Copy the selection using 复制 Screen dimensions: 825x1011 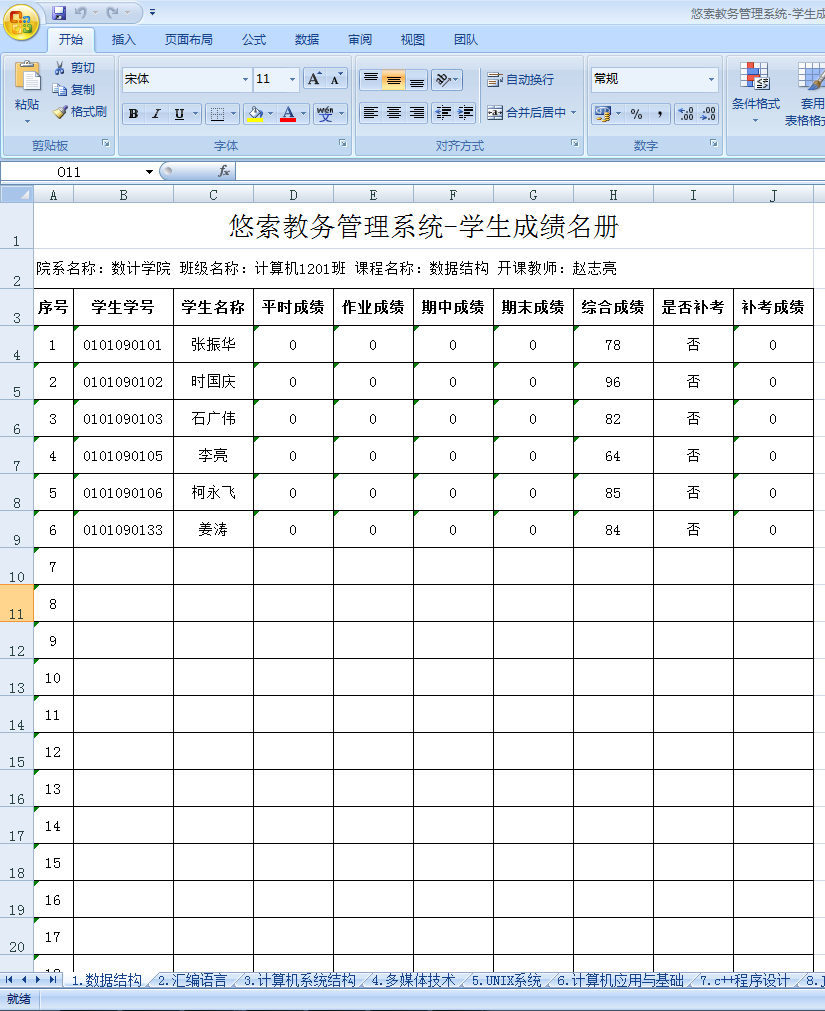[x=75, y=90]
